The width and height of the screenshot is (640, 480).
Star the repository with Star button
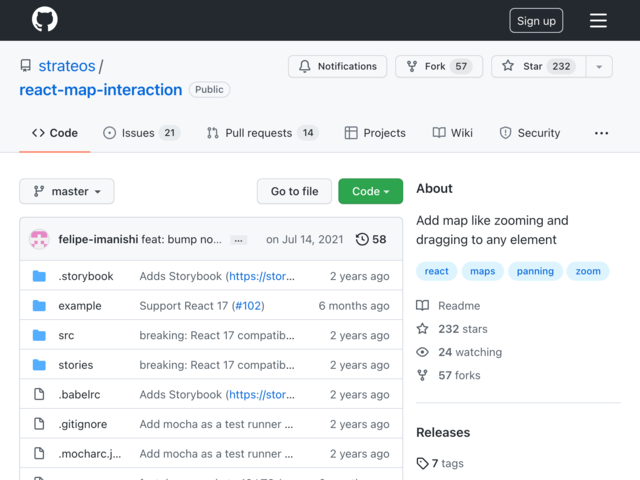538,66
